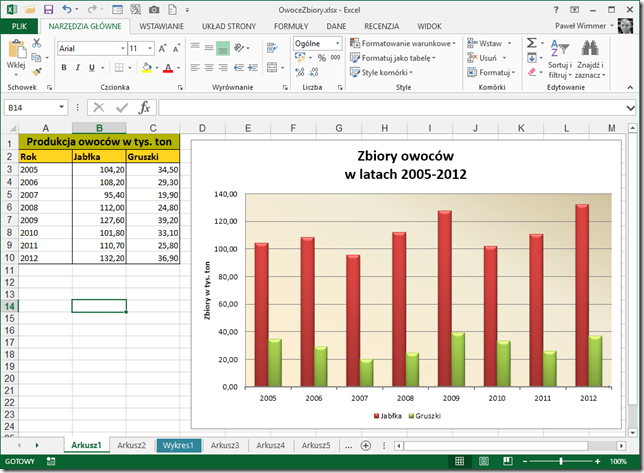Confirm entry with the checkmark icon
This screenshot has height=473, width=644.
point(122,108)
